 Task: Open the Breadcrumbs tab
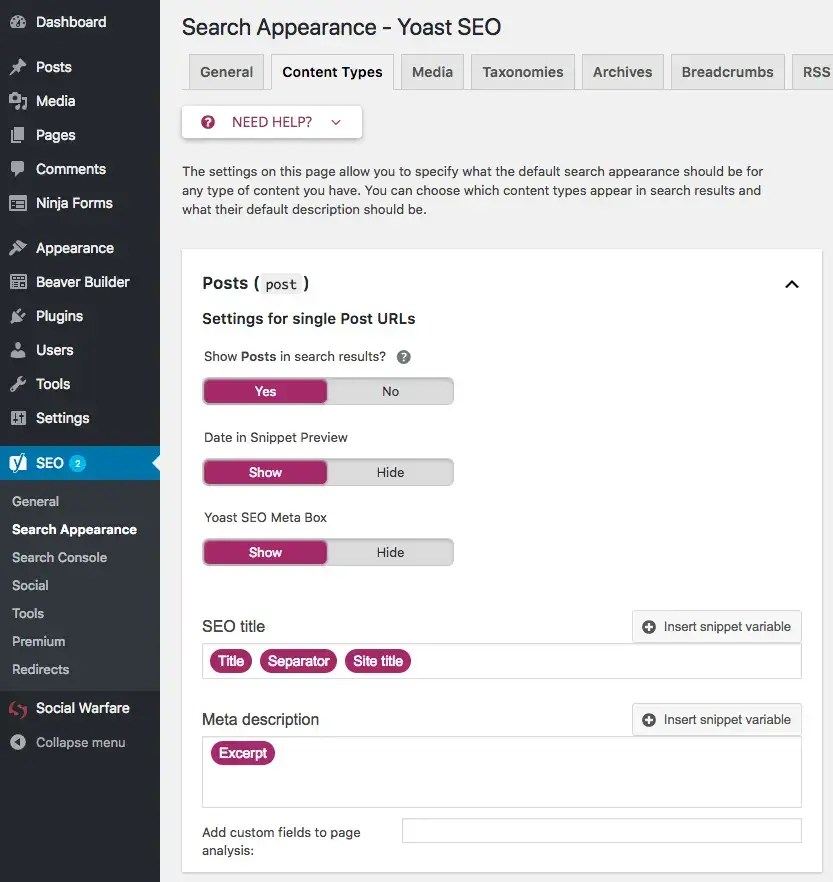point(727,72)
